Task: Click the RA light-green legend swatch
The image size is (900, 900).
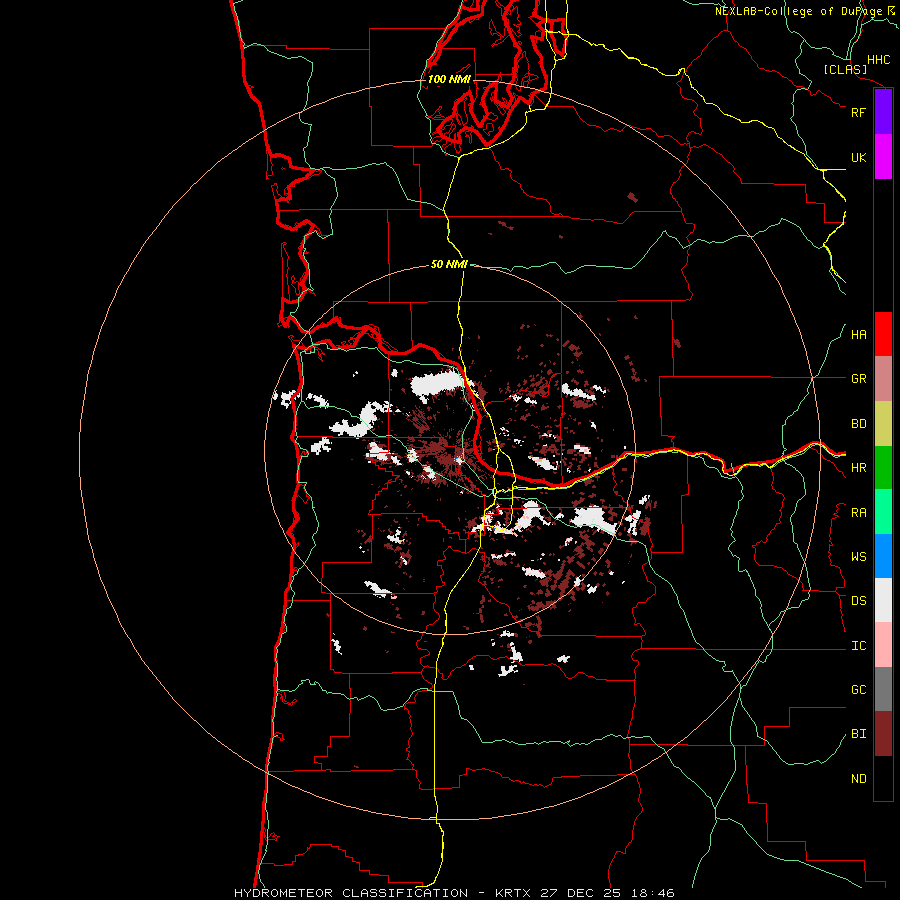Action: coord(883,512)
